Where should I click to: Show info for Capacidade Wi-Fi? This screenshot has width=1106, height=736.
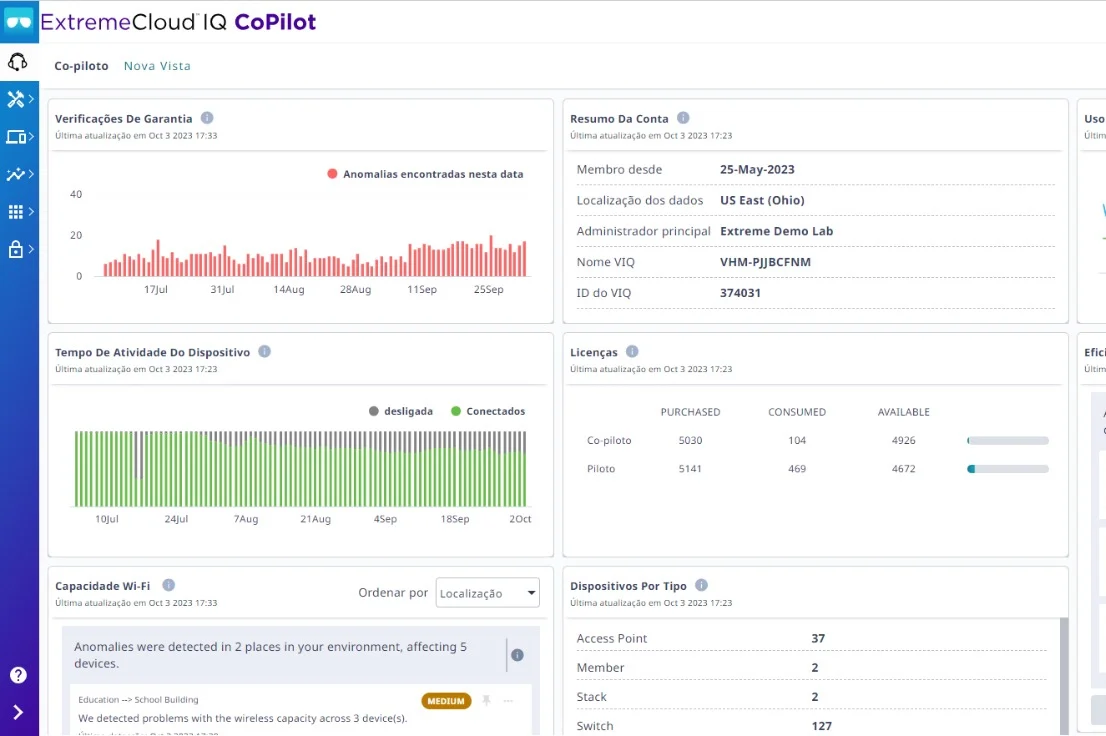tap(169, 585)
